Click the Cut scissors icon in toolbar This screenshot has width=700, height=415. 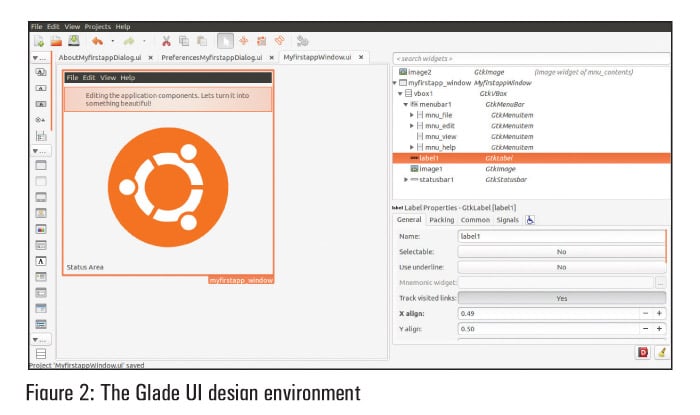click(x=166, y=41)
